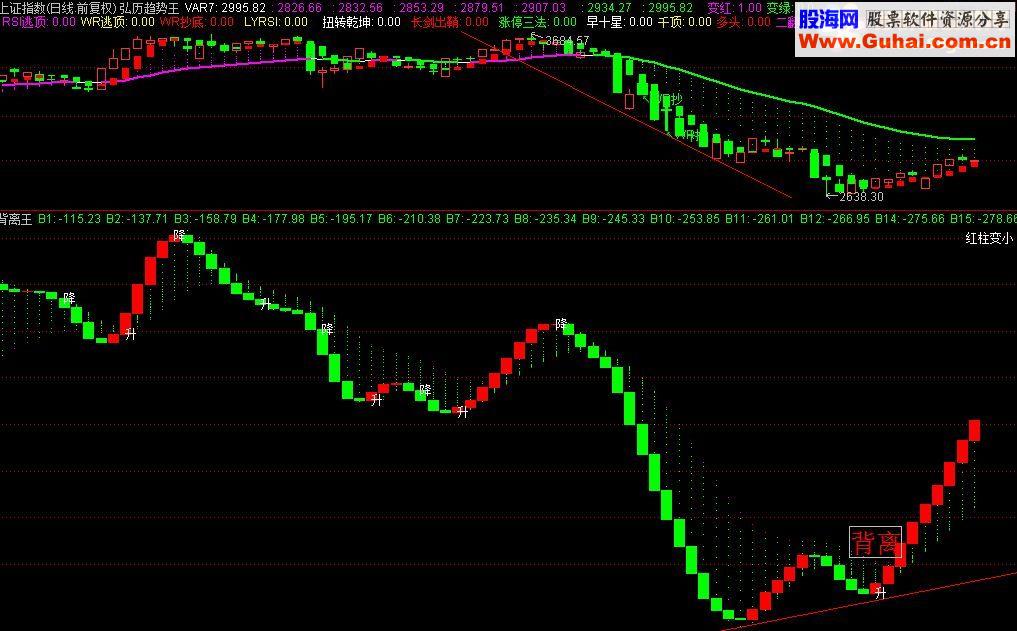Click the 降 marker at the indicator's highest peak
This screenshot has height=631, width=1017.
coord(179,235)
